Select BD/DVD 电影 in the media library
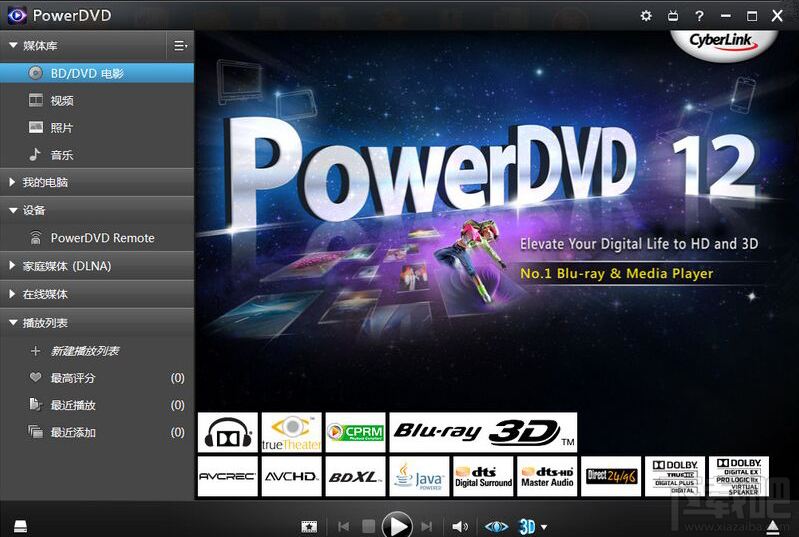Screen dimensions: 799x537 97,73
